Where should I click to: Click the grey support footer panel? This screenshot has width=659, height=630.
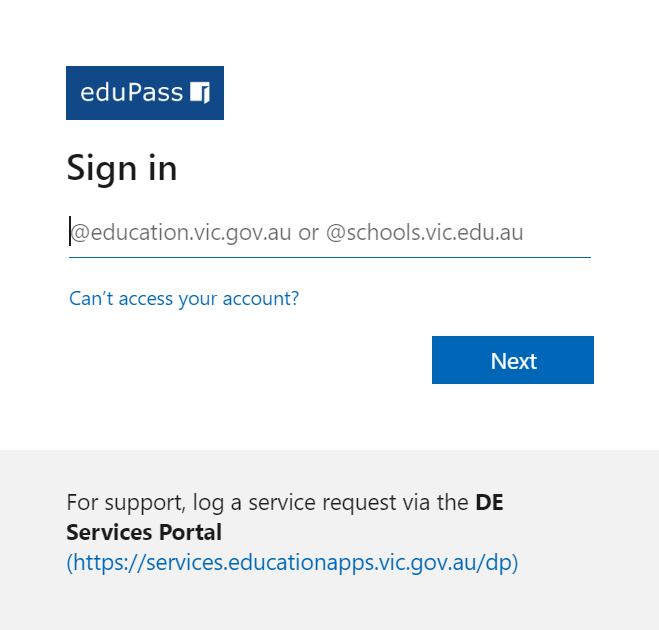[x=330, y=540]
